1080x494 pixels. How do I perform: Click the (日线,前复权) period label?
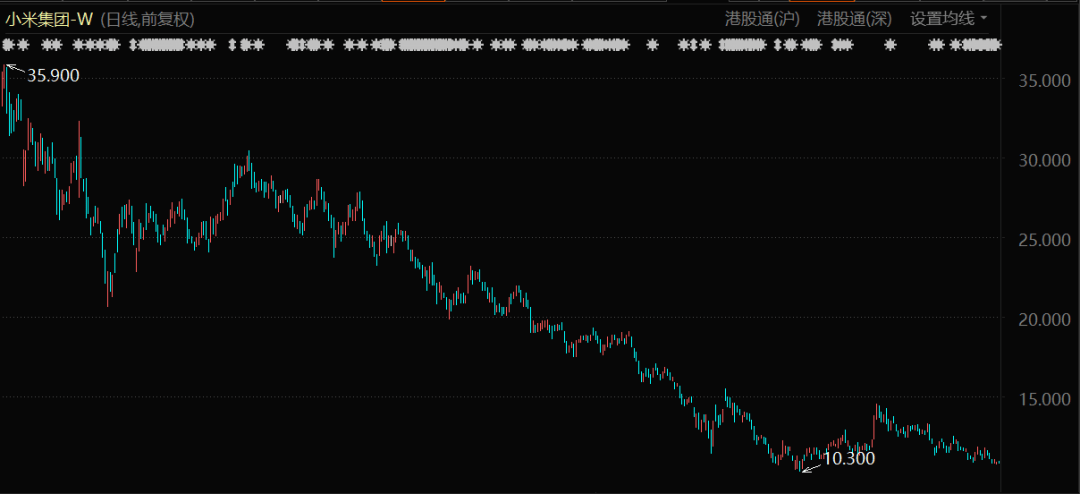148,19
